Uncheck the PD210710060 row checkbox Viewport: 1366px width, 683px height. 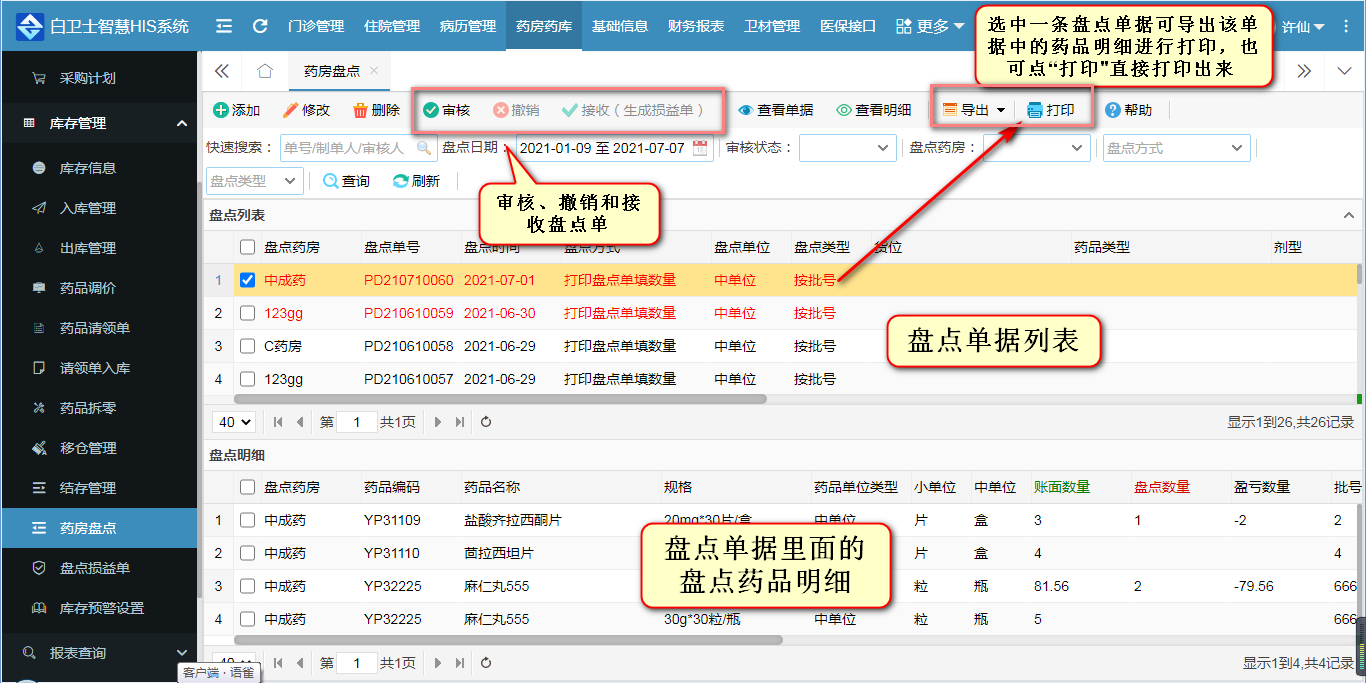[248, 280]
